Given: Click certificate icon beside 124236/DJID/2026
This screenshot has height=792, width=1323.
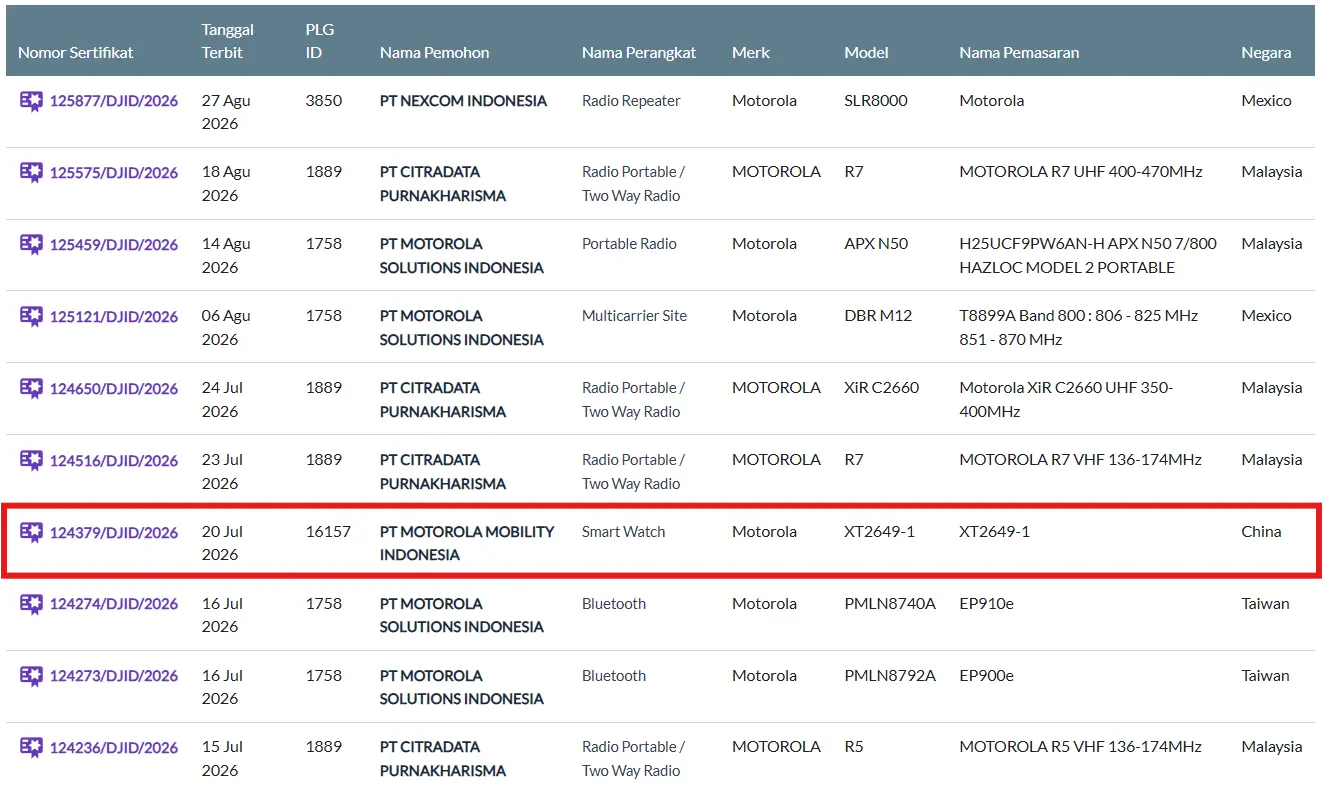Looking at the screenshot, I should point(31,748).
